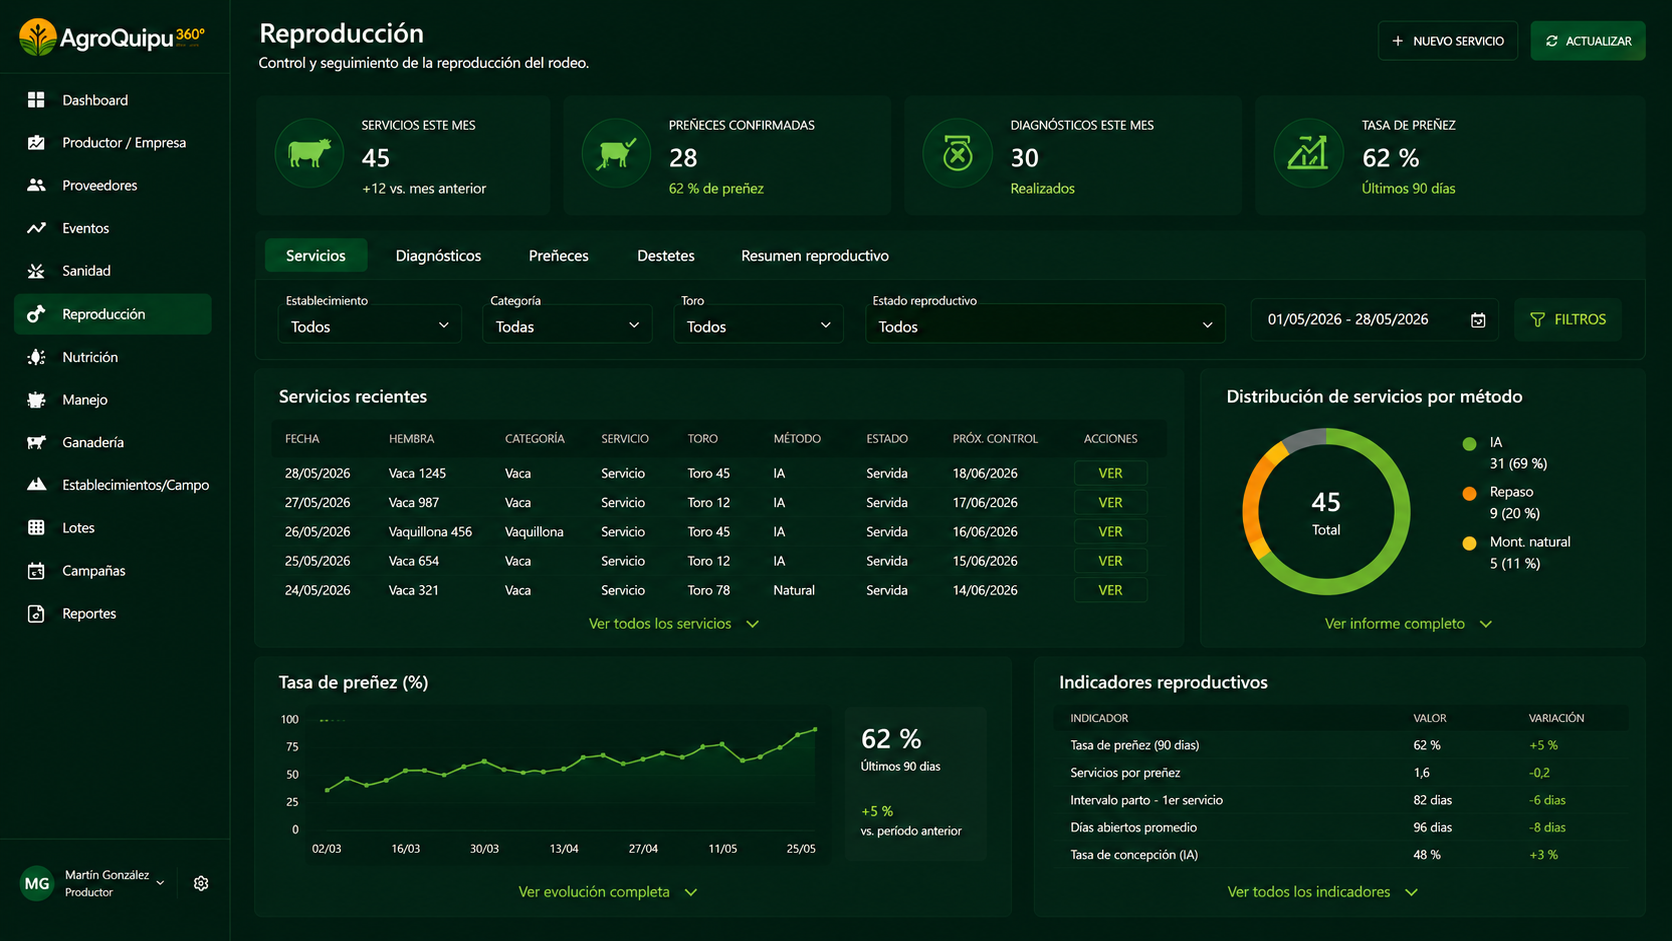Open the settings gear beside user profile
The width and height of the screenshot is (1672, 941).
(x=201, y=883)
